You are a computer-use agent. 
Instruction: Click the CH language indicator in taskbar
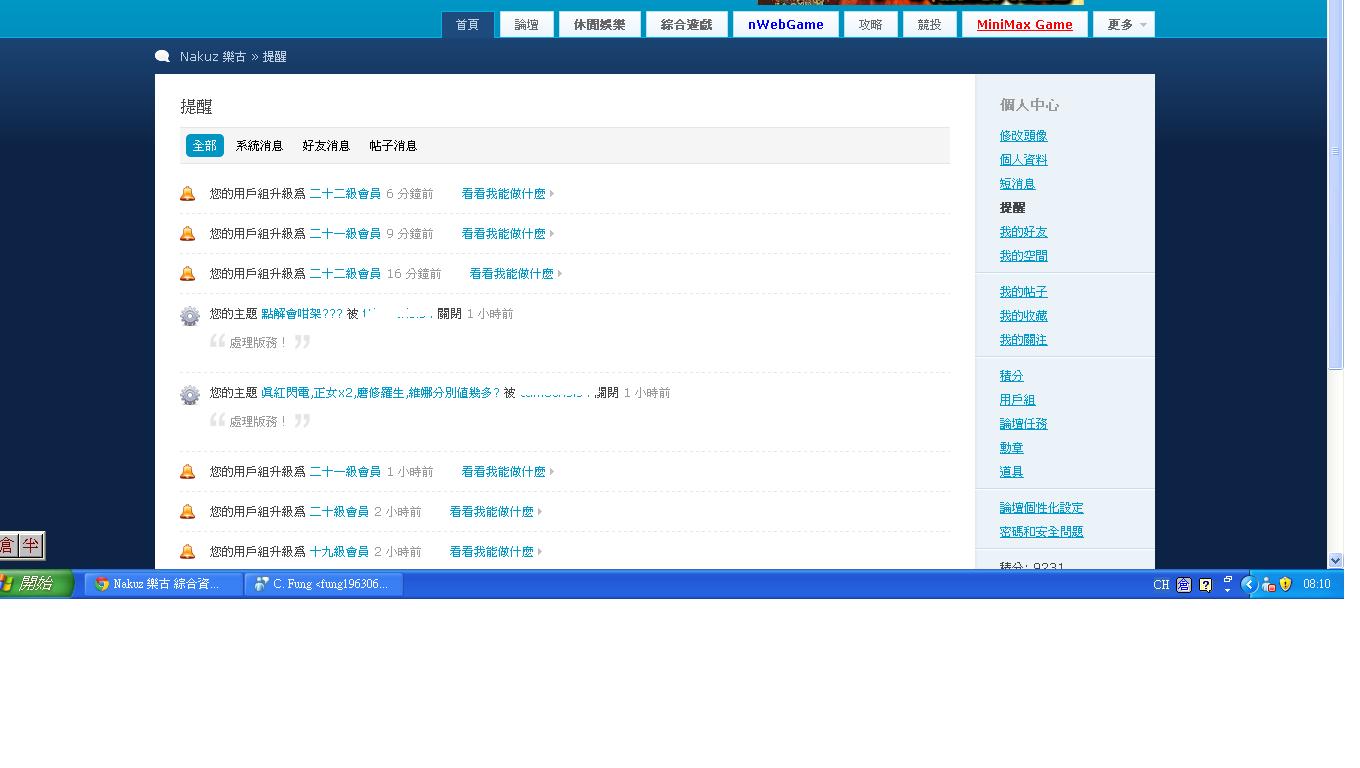click(x=1161, y=585)
